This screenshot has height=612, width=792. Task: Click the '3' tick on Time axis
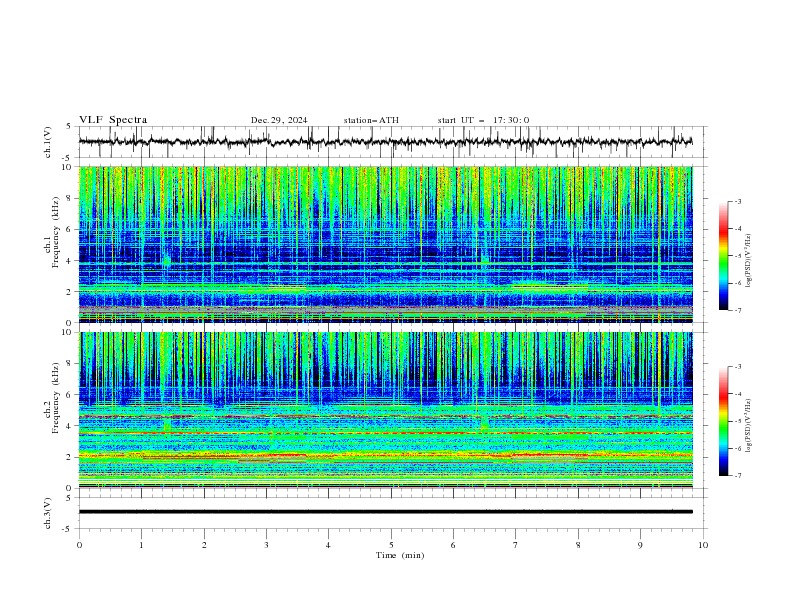point(266,545)
